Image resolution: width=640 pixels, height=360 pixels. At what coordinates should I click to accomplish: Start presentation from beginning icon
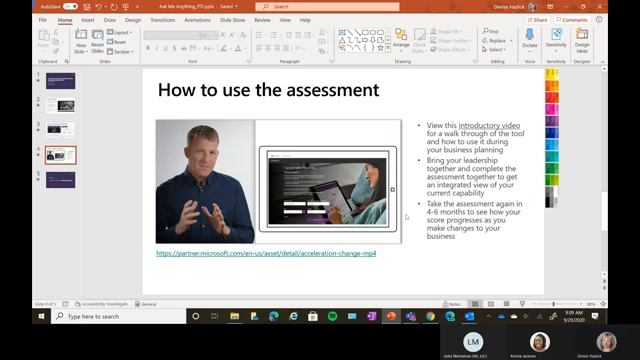pos(126,7)
